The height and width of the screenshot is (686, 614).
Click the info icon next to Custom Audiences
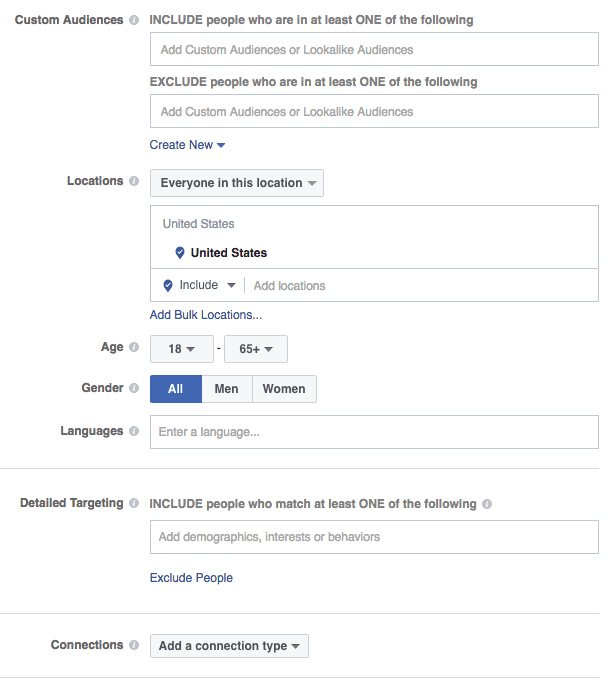(x=135, y=20)
